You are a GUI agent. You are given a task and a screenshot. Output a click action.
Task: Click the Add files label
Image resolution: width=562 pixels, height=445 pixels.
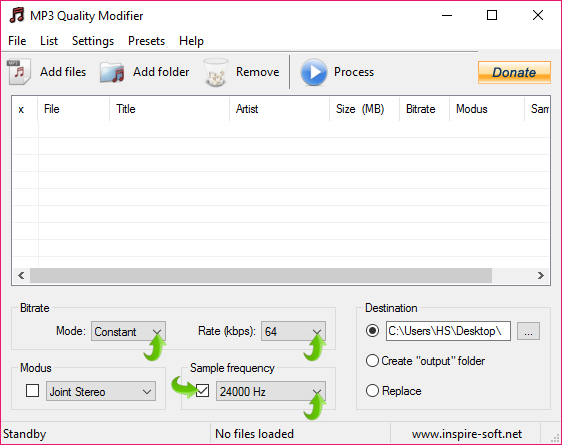point(63,72)
